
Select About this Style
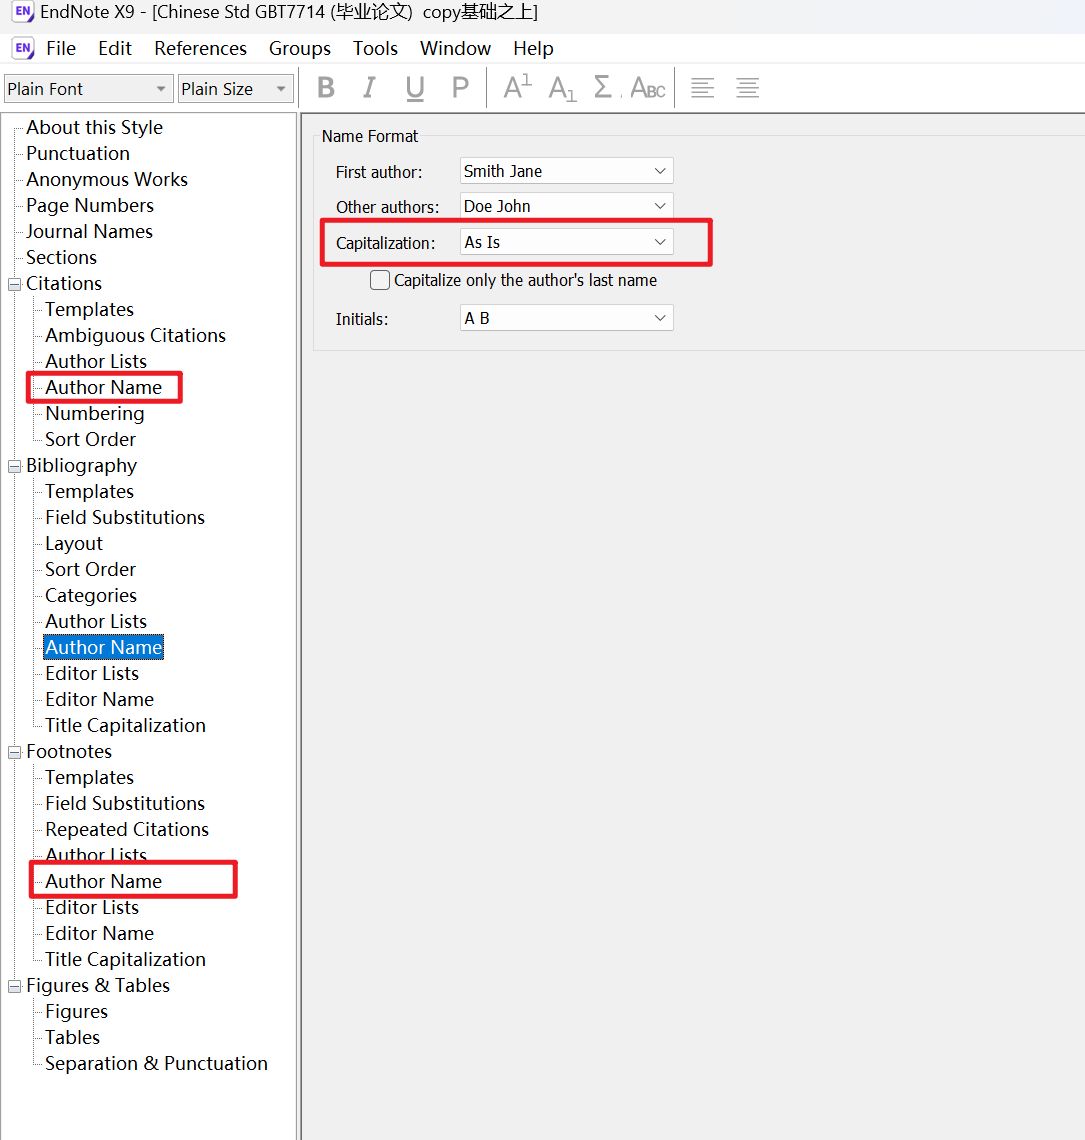[95, 127]
